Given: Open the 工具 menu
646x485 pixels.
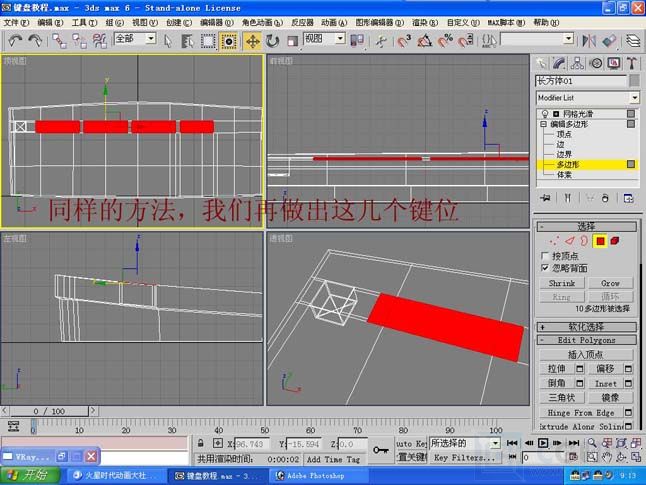Looking at the screenshot, I should (84, 23).
